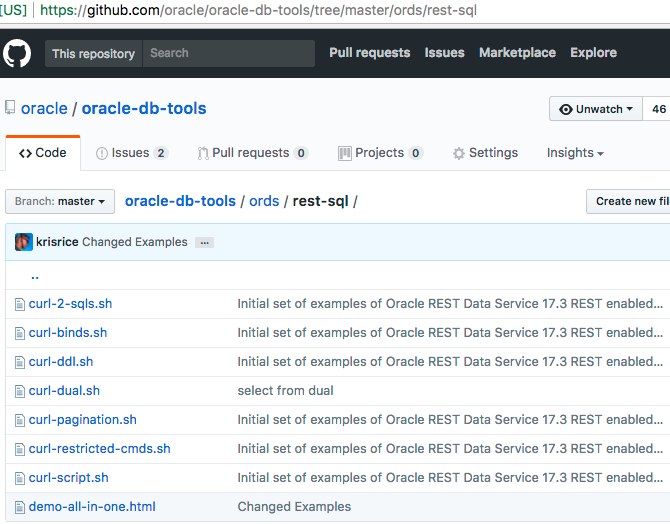Open curl-binds.sh file
This screenshot has width=670, height=524.
coord(68,333)
